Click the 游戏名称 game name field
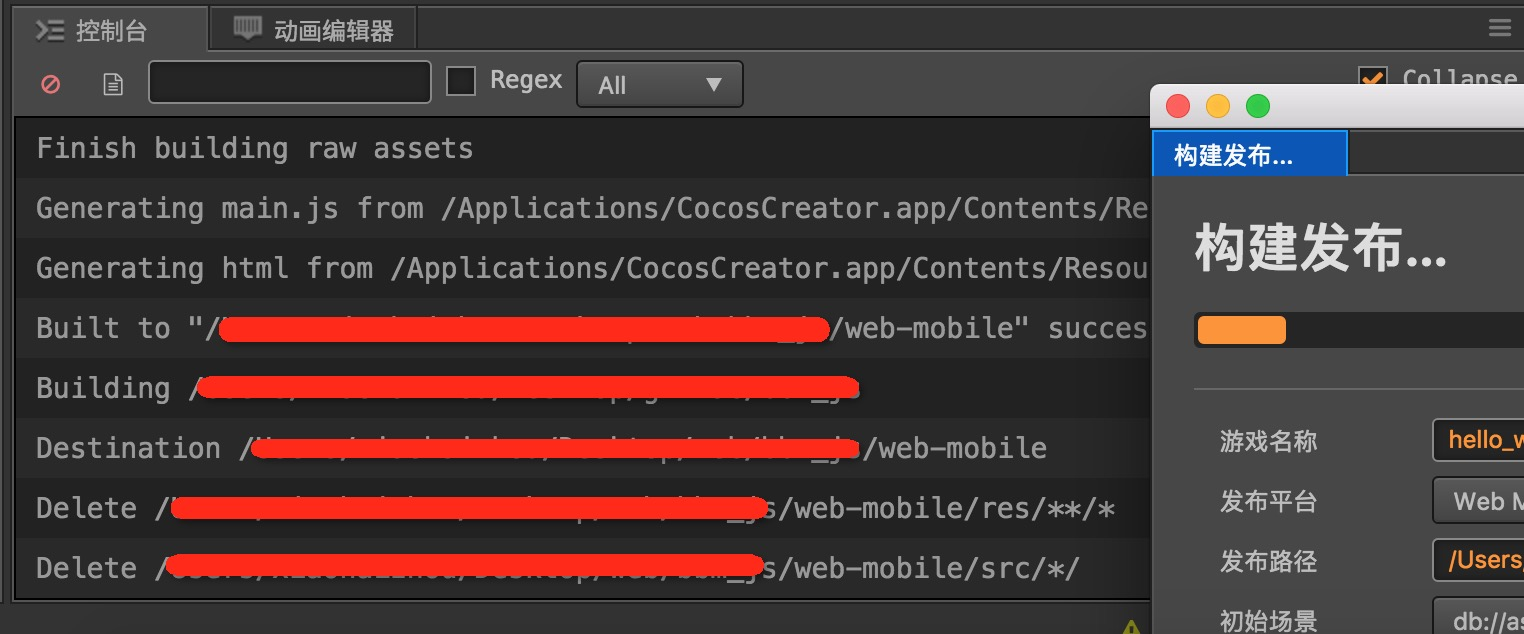 pyautogui.click(x=1478, y=441)
